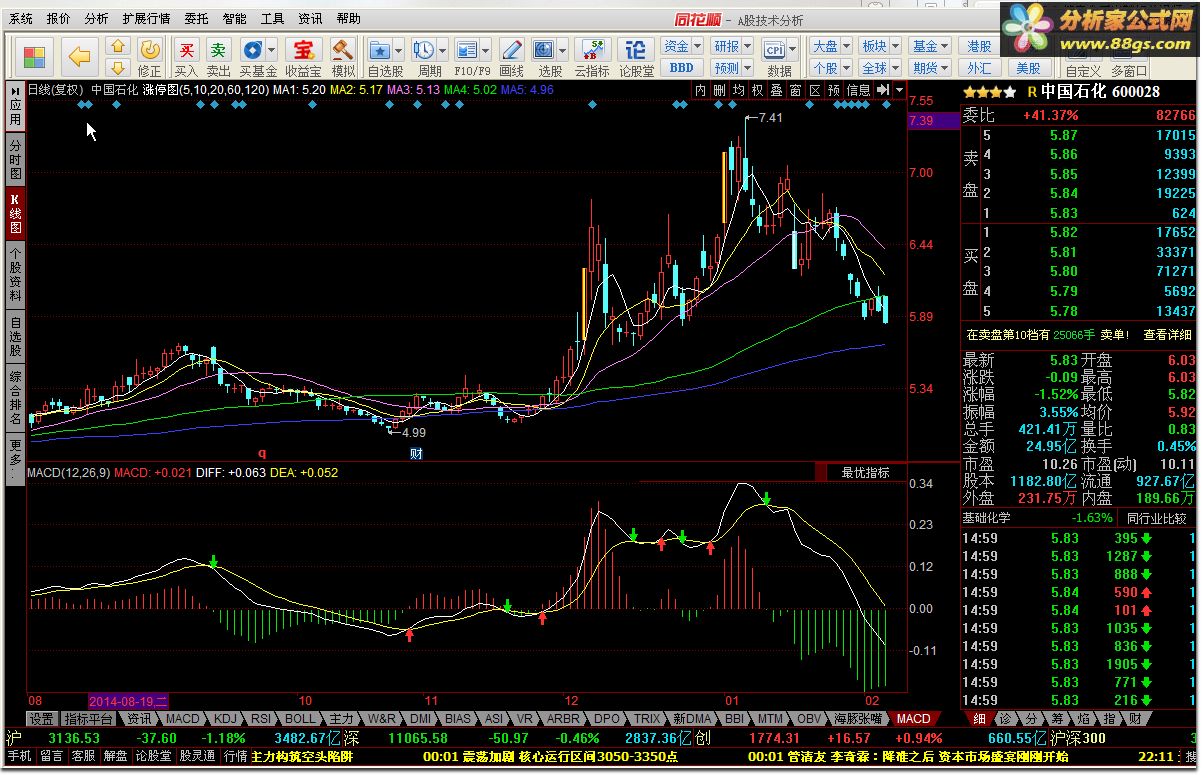
Task: Click the BBD button
Action: click(681, 68)
